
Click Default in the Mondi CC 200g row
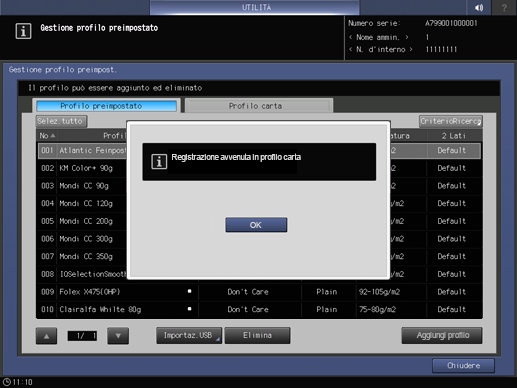(452, 221)
